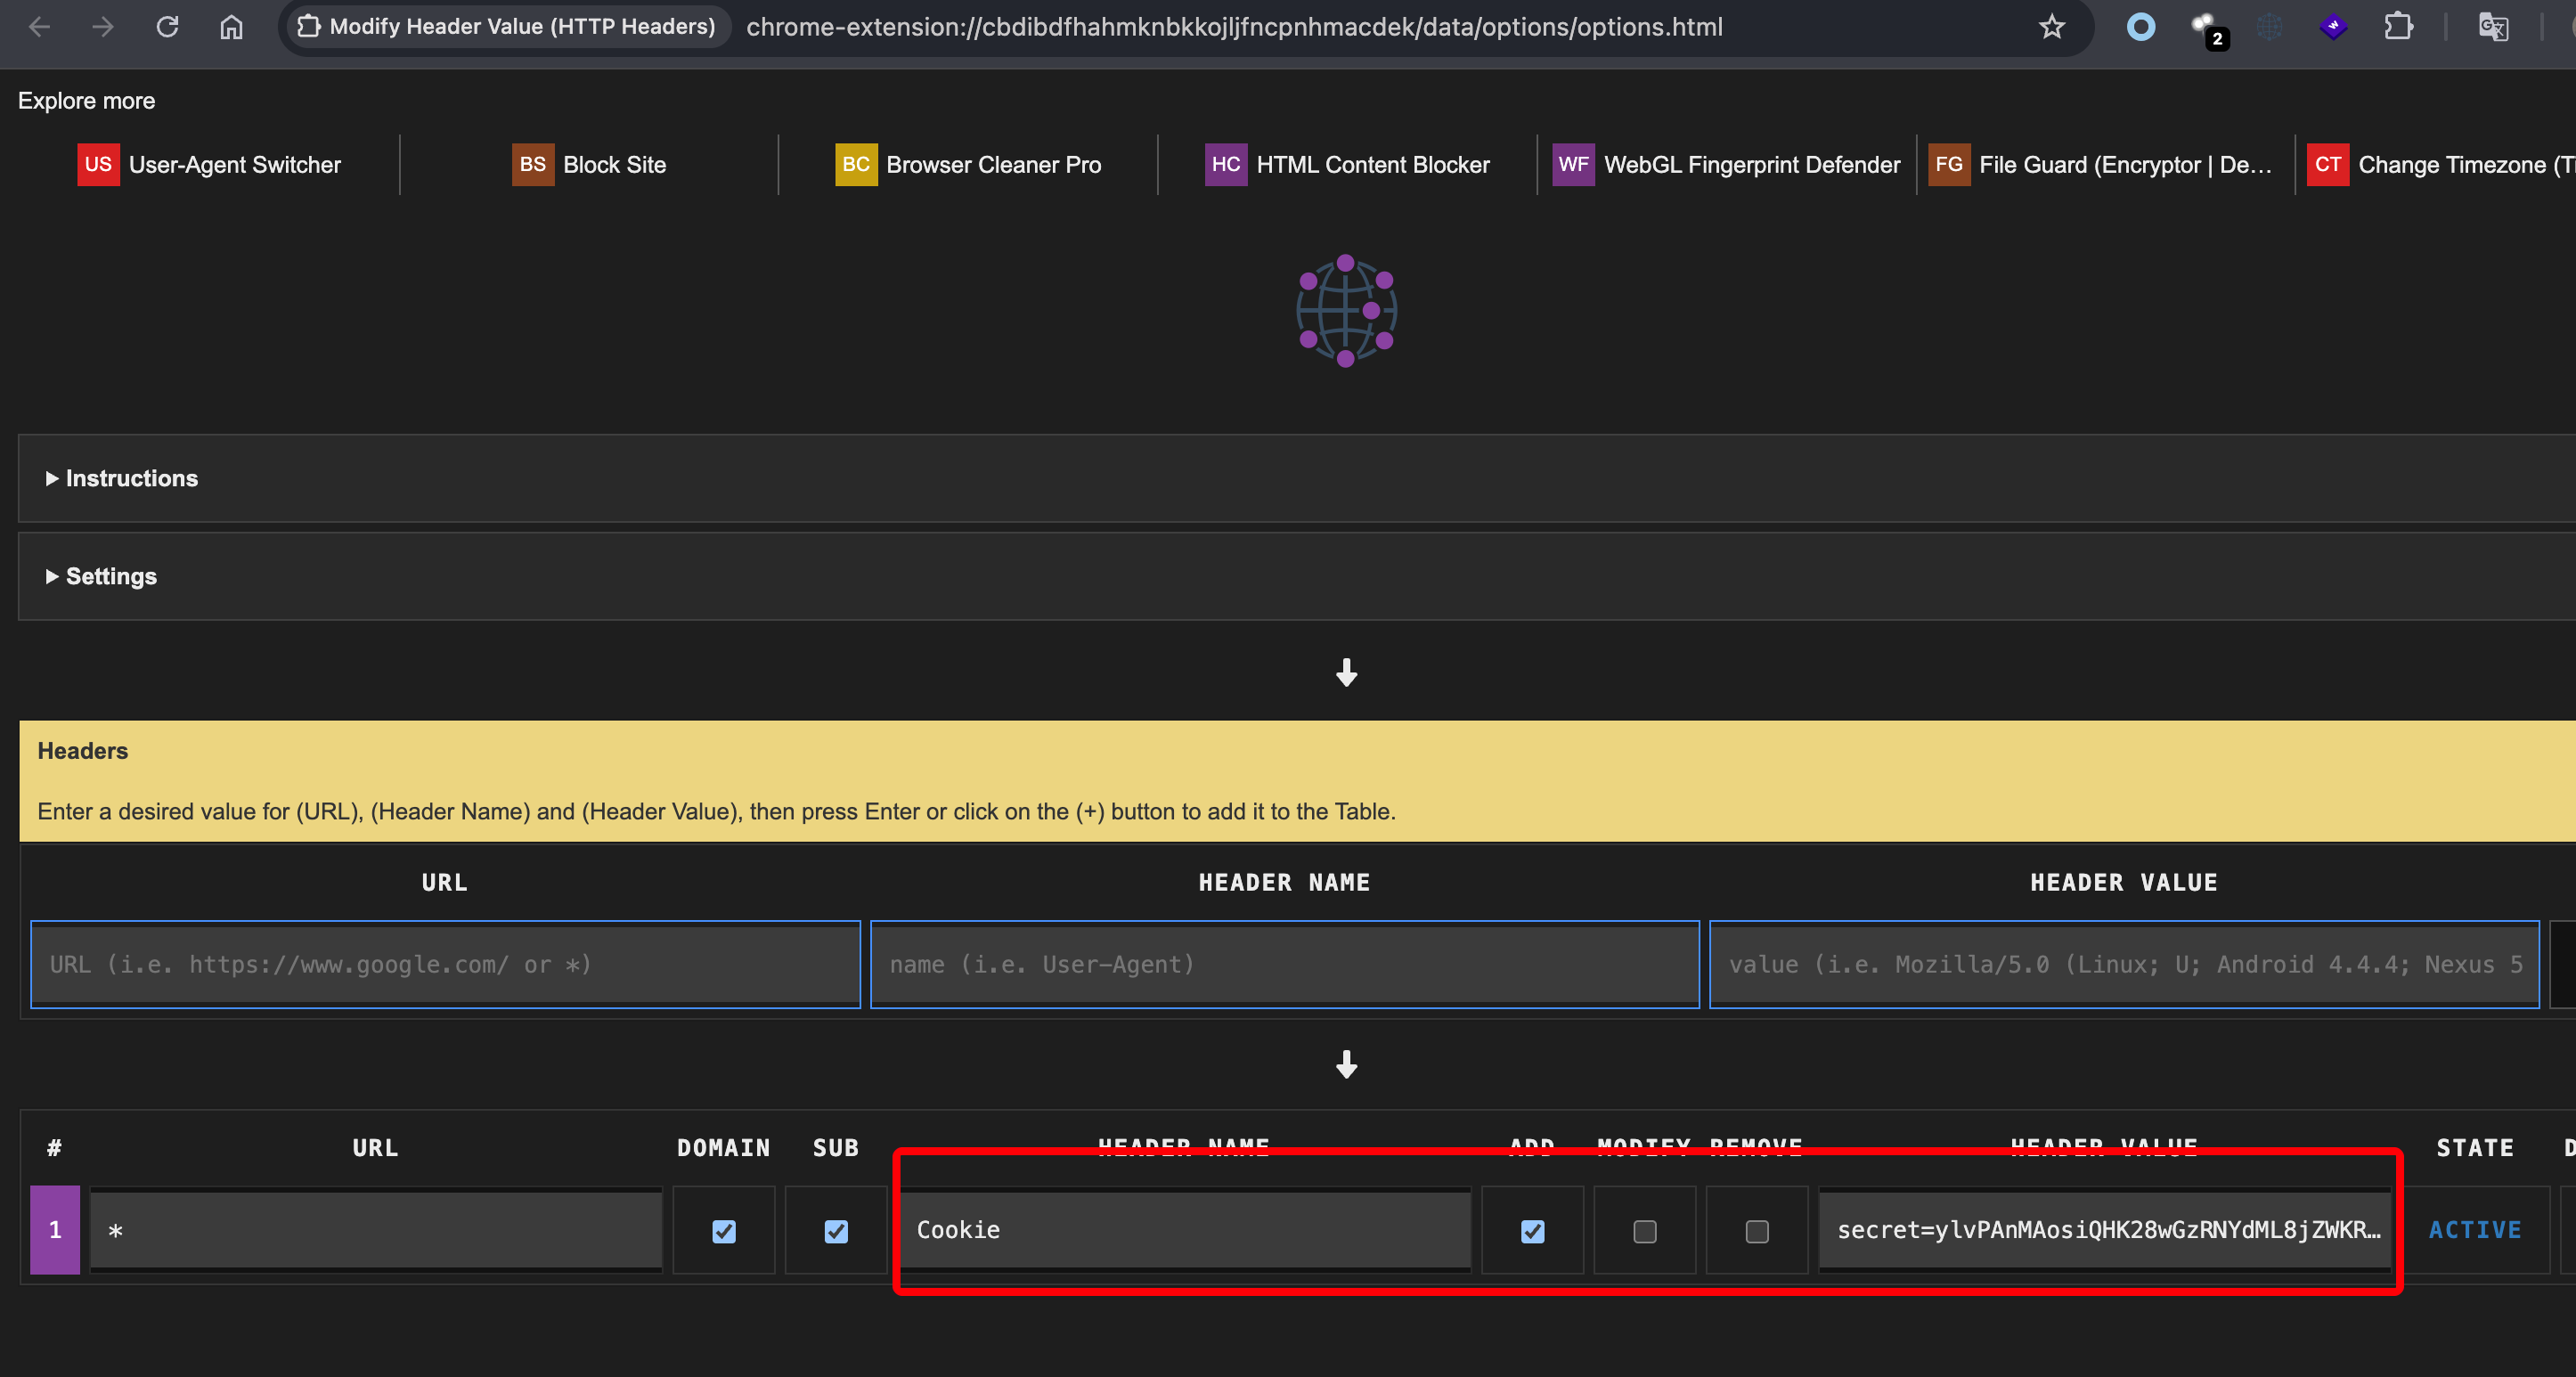Click the browser home icon
Image resolution: width=2576 pixels, height=1377 pixels.
click(231, 27)
